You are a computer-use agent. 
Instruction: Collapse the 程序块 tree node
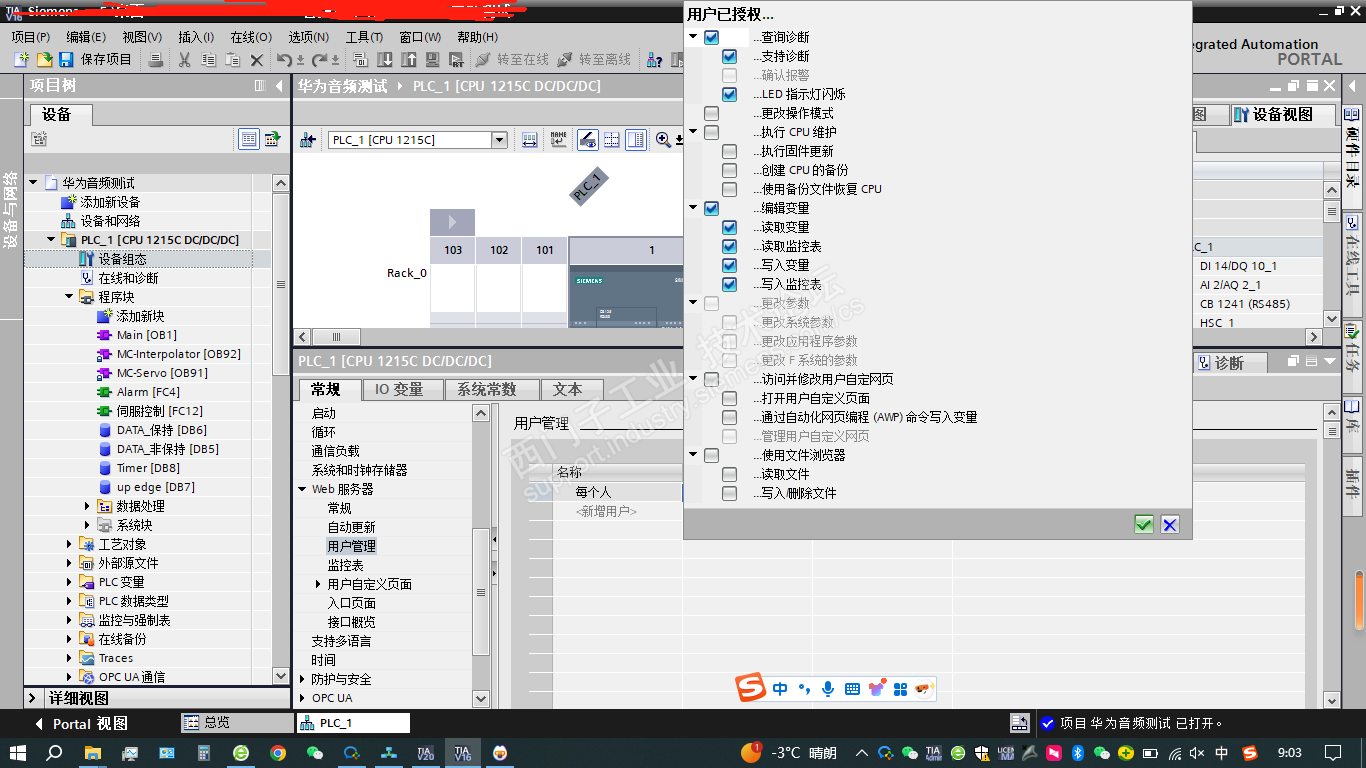pos(69,297)
